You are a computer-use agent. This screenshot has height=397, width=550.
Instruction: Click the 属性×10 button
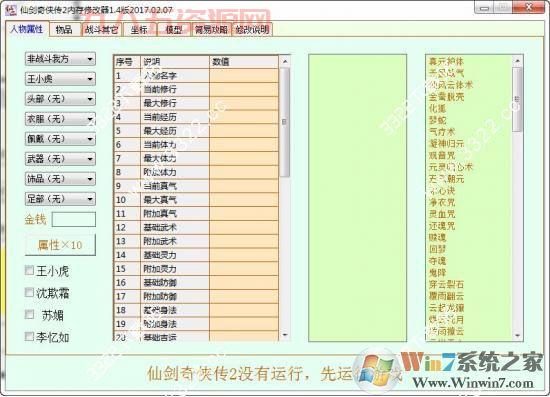(60, 245)
